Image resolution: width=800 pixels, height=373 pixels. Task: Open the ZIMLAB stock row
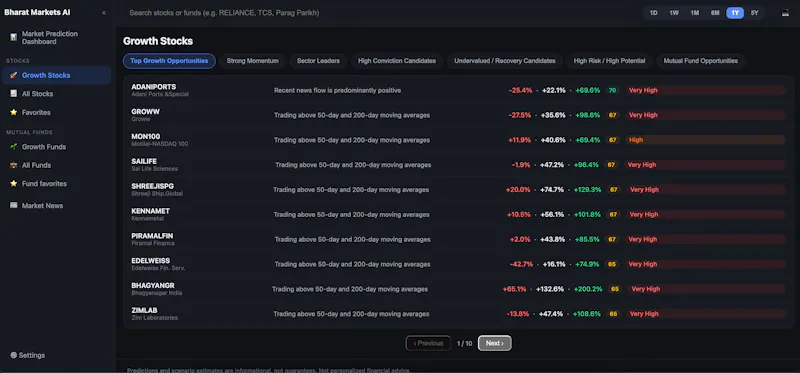click(x=458, y=314)
